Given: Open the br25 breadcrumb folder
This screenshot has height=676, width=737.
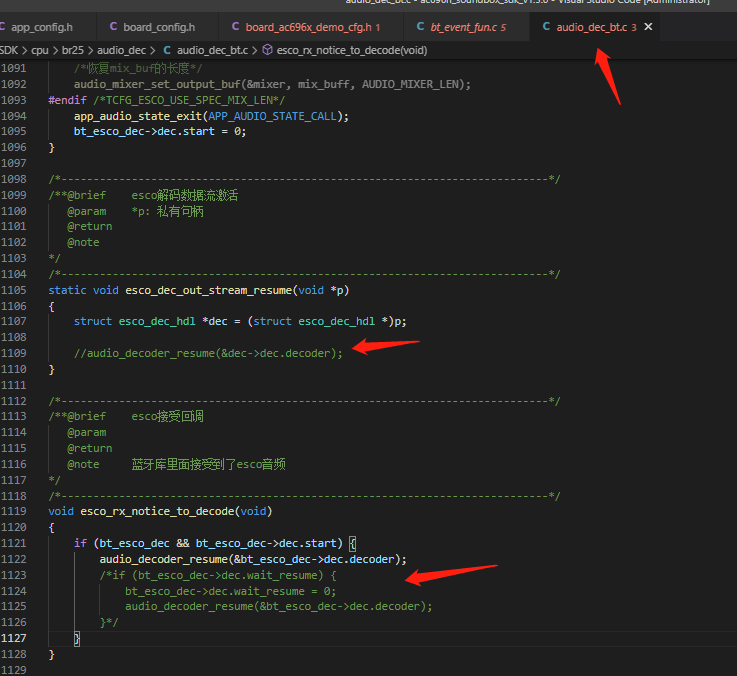Looking at the screenshot, I should pyautogui.click(x=72, y=50).
